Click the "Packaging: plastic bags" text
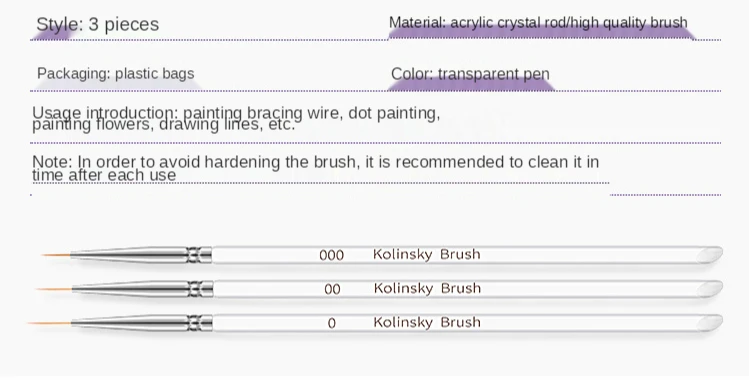The image size is (749, 388). point(116,74)
